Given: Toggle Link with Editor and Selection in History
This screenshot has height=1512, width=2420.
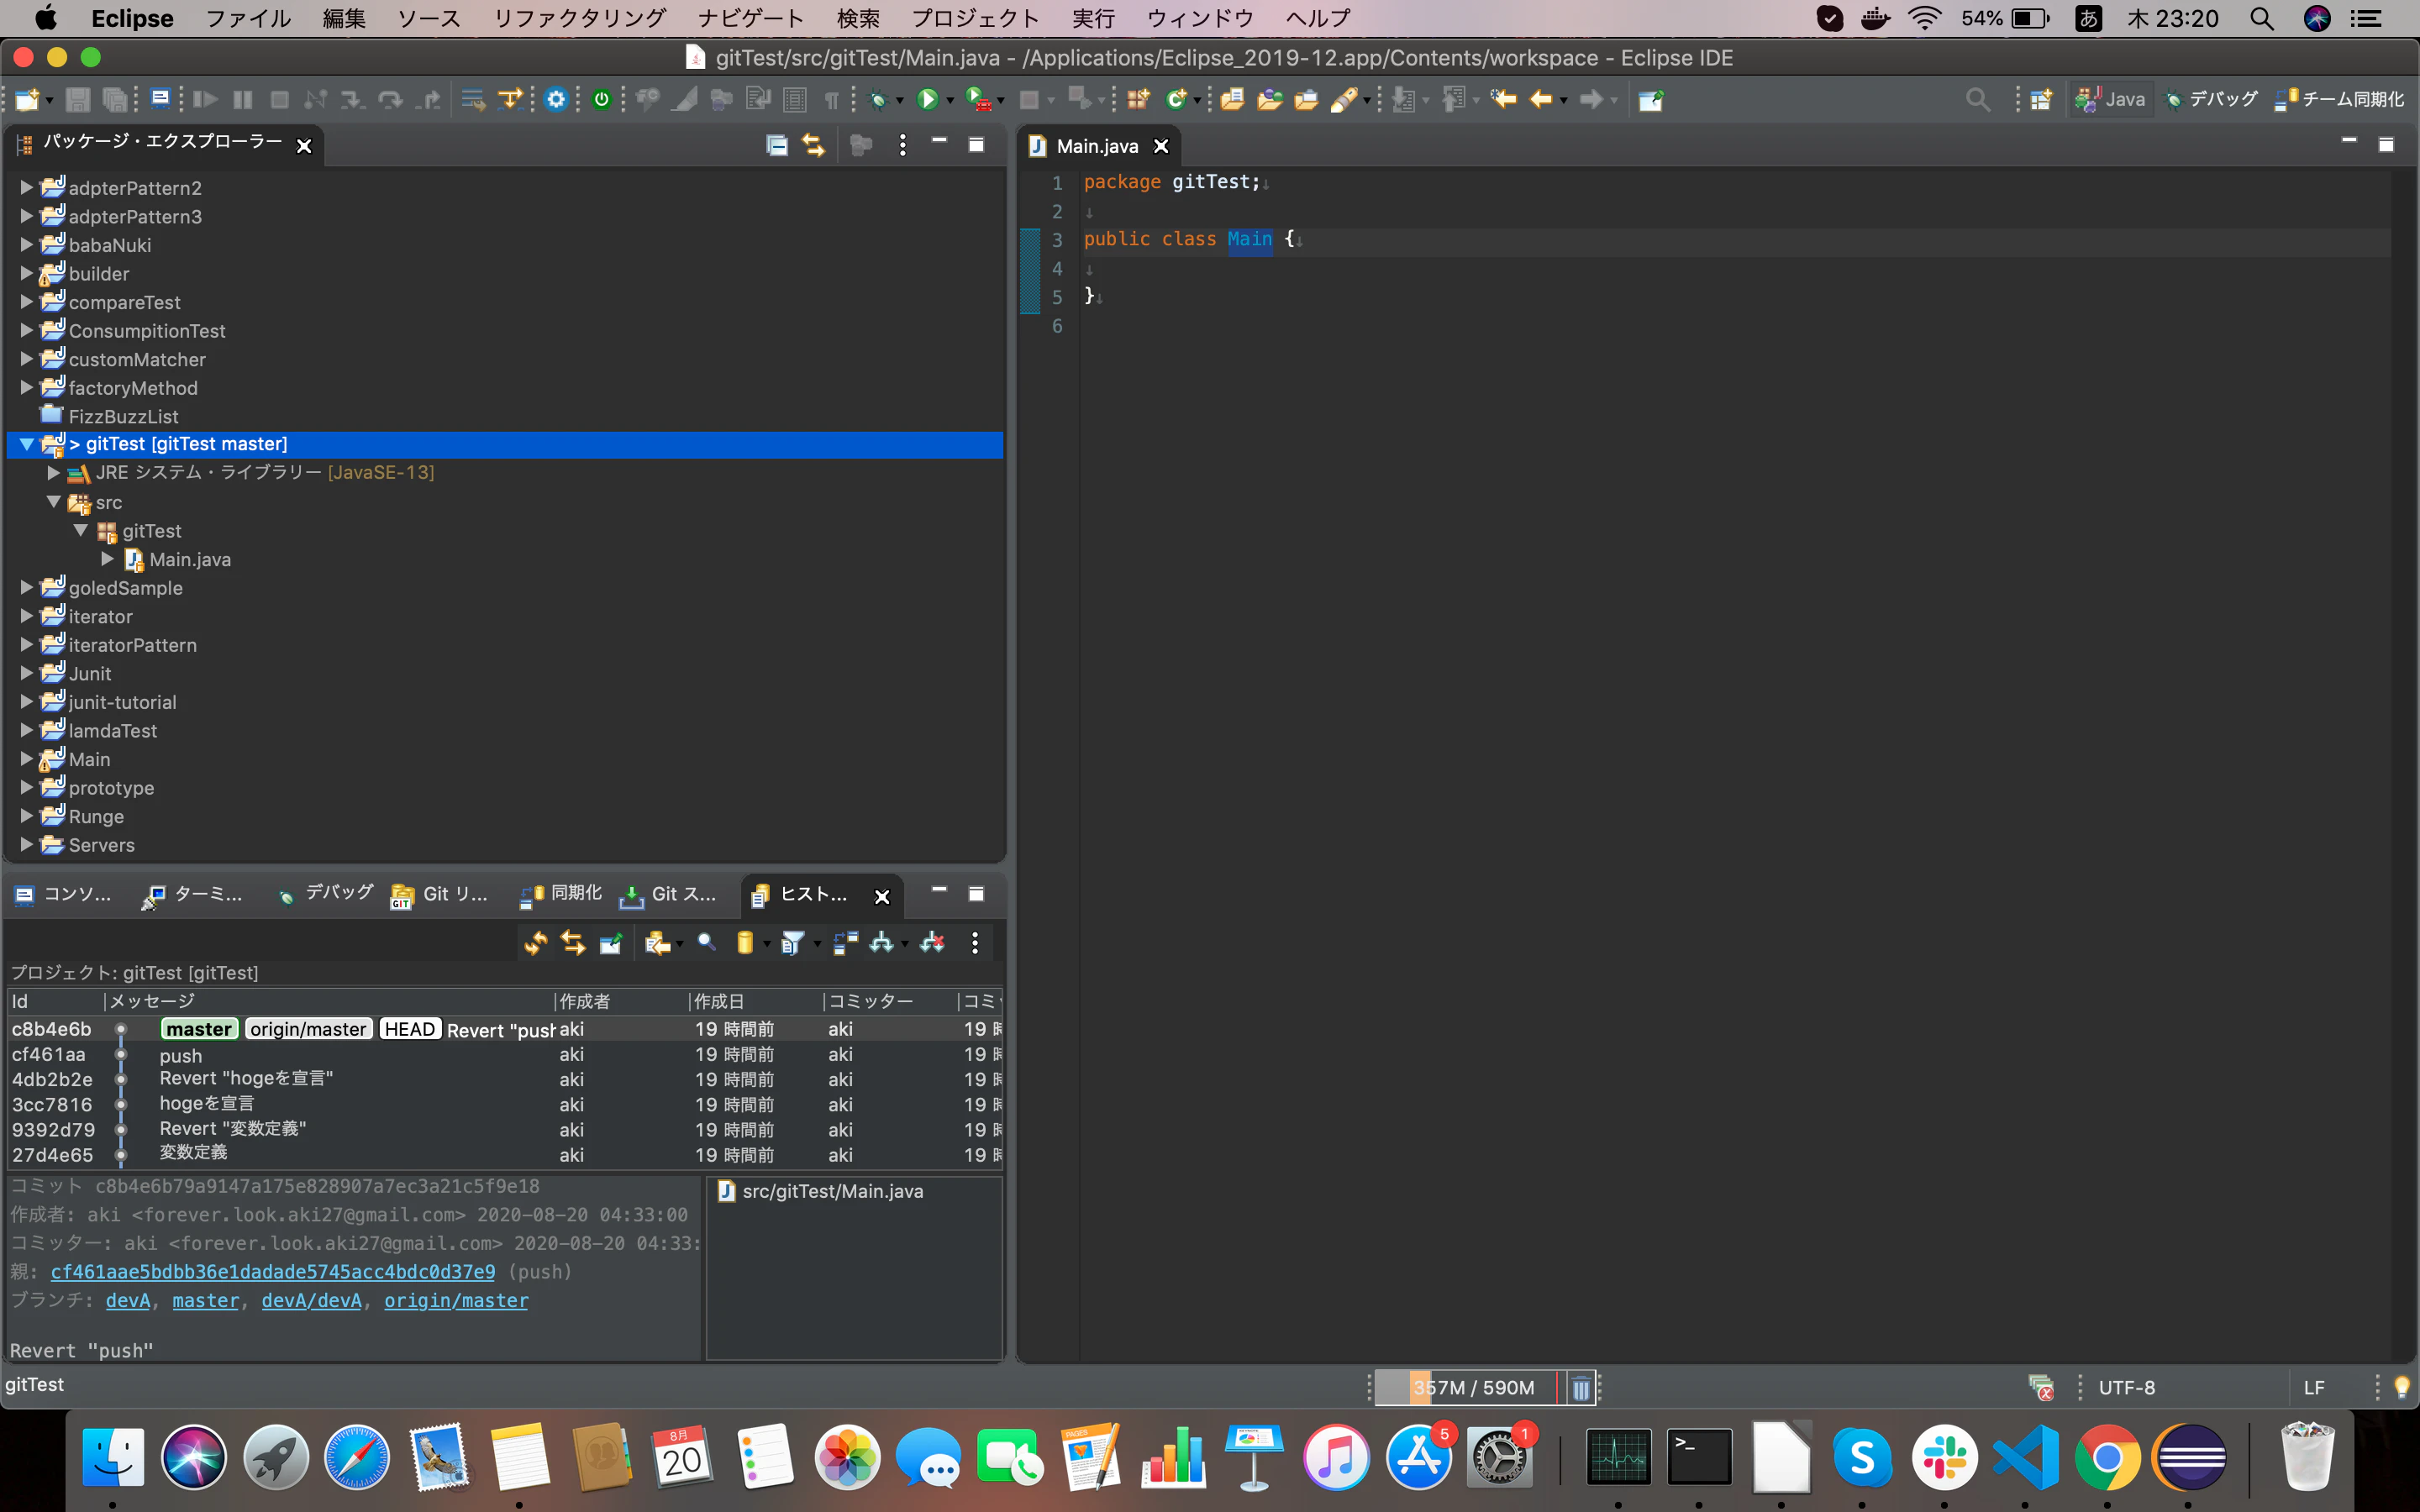Looking at the screenshot, I should (x=573, y=942).
